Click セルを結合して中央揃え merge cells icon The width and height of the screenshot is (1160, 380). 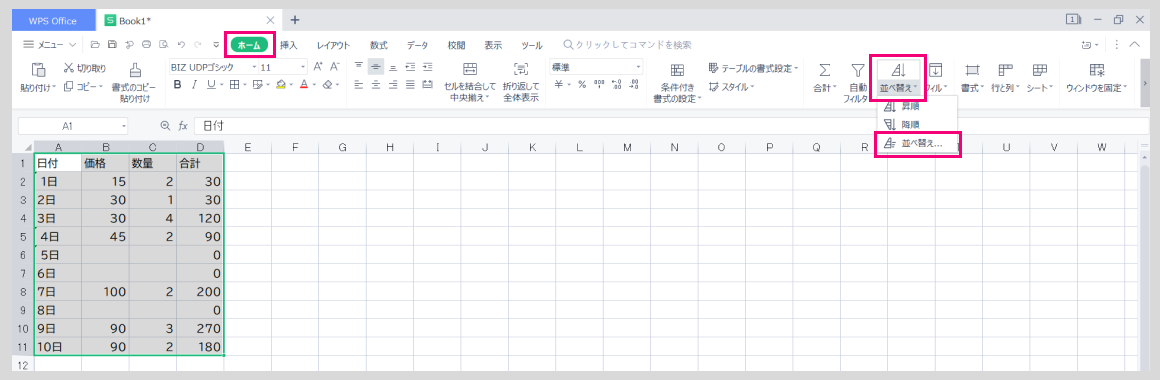tap(470, 69)
